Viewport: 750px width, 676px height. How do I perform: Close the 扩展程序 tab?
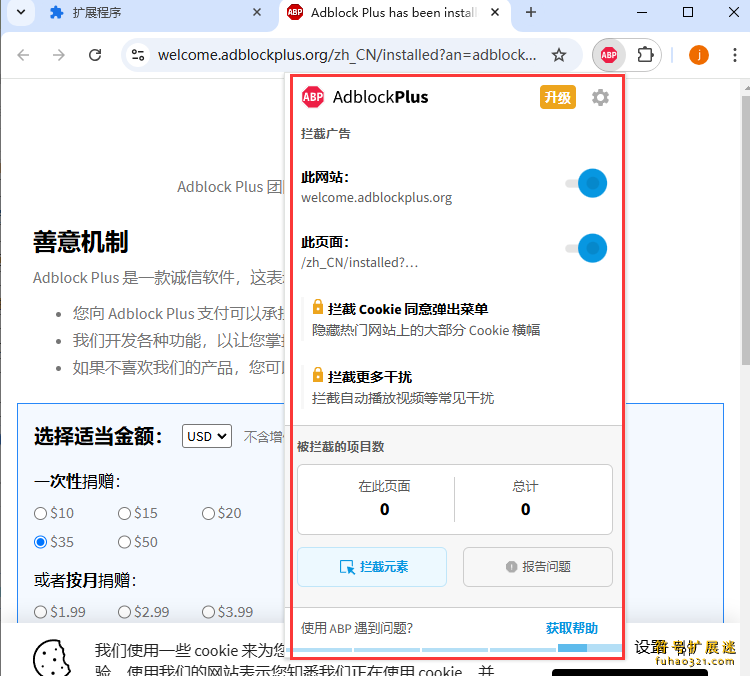coord(257,12)
